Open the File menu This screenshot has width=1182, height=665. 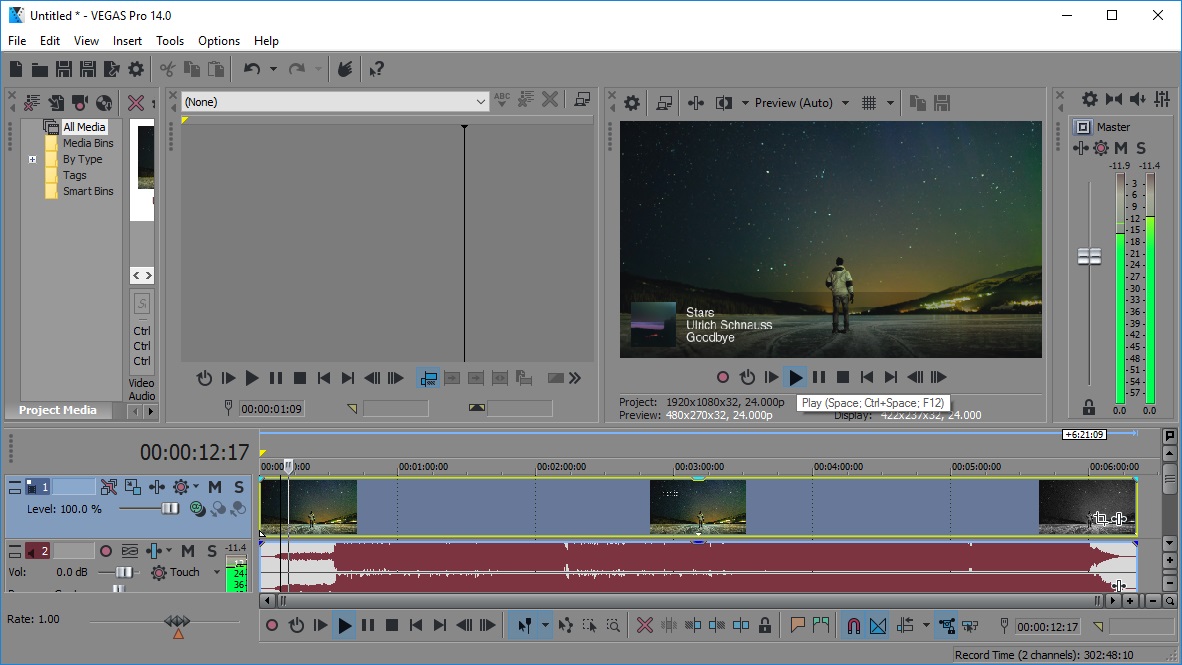[17, 41]
